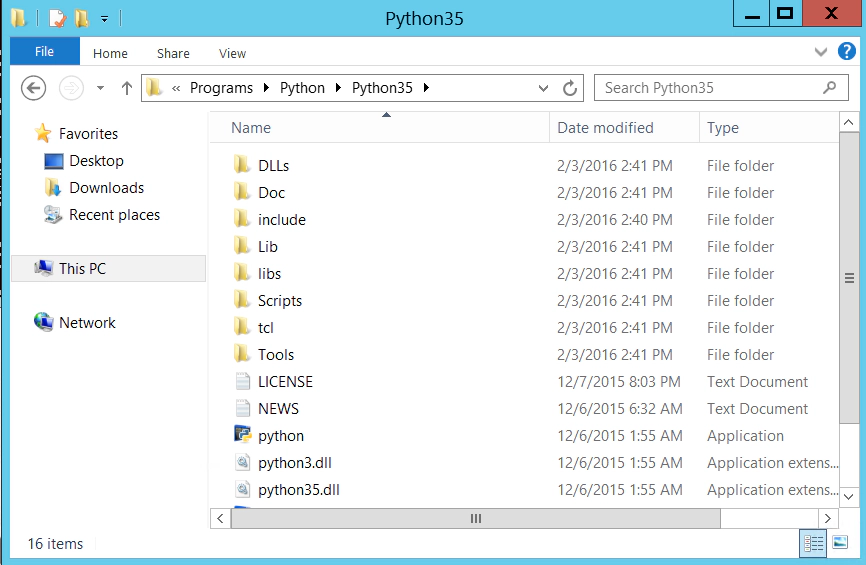The height and width of the screenshot is (565, 866).
Task: Switch to the Home ribbon tab
Action: 110,53
